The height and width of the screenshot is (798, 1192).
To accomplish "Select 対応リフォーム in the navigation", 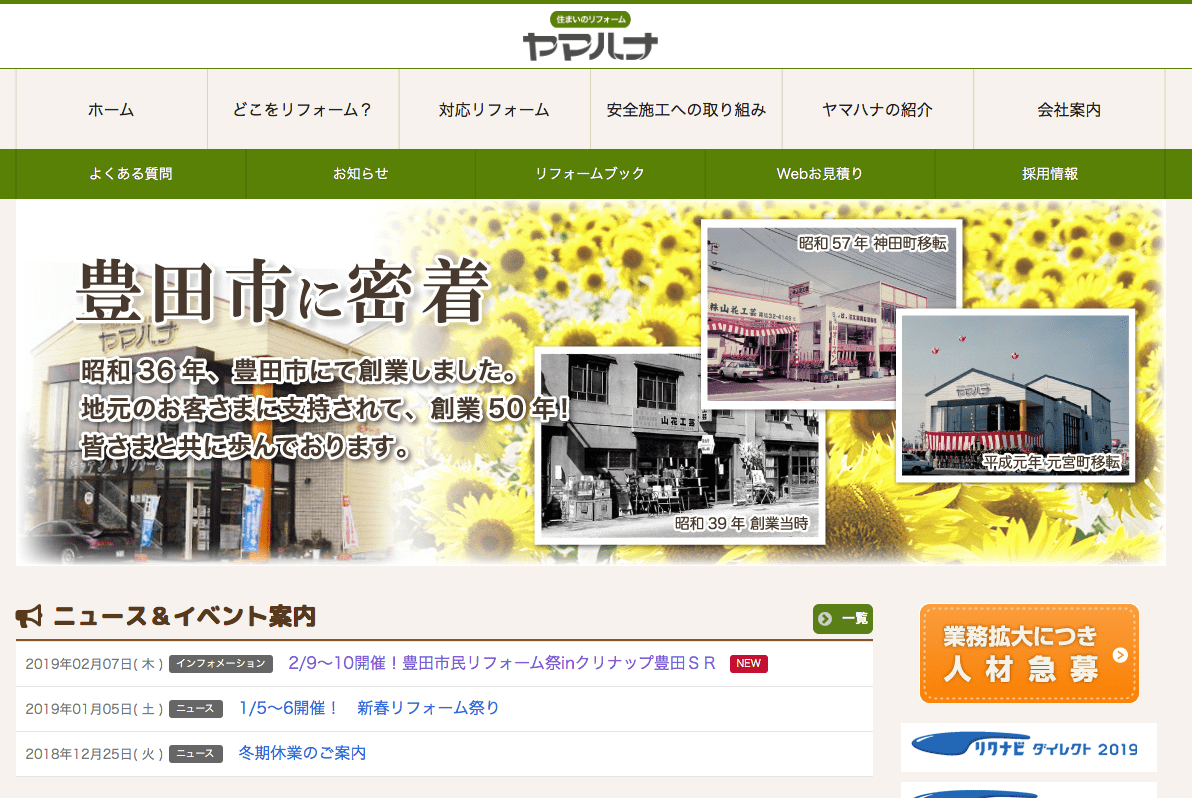I will (x=494, y=109).
